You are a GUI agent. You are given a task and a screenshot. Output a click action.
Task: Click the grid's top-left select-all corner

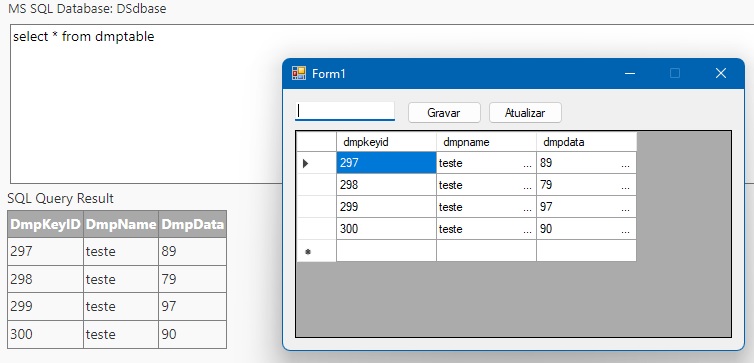pyautogui.click(x=316, y=142)
